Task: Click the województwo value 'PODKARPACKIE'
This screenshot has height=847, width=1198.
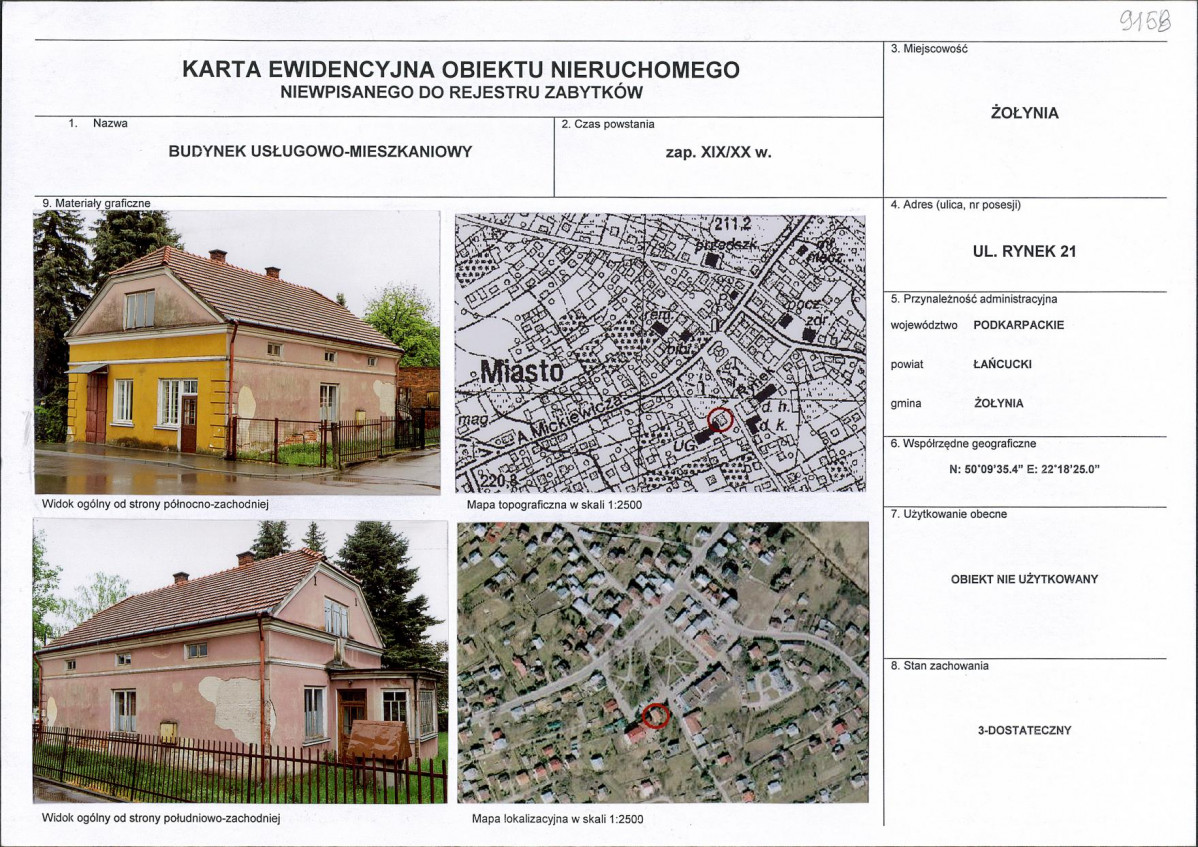Action: [x=1018, y=325]
